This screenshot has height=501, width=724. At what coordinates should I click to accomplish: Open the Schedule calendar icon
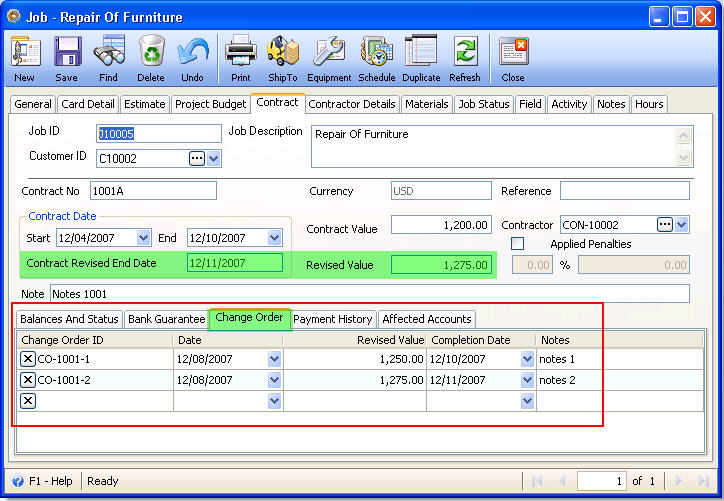(376, 51)
